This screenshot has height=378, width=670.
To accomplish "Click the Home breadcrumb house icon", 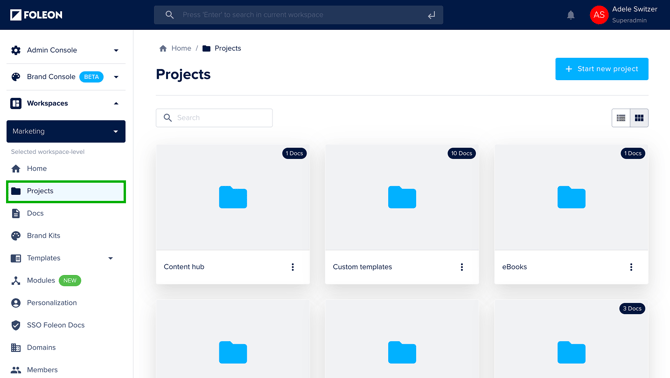I will pyautogui.click(x=163, y=48).
